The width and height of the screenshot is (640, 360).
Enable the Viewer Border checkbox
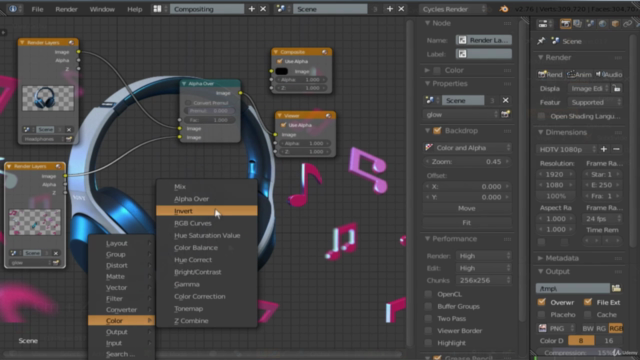[x=428, y=331]
